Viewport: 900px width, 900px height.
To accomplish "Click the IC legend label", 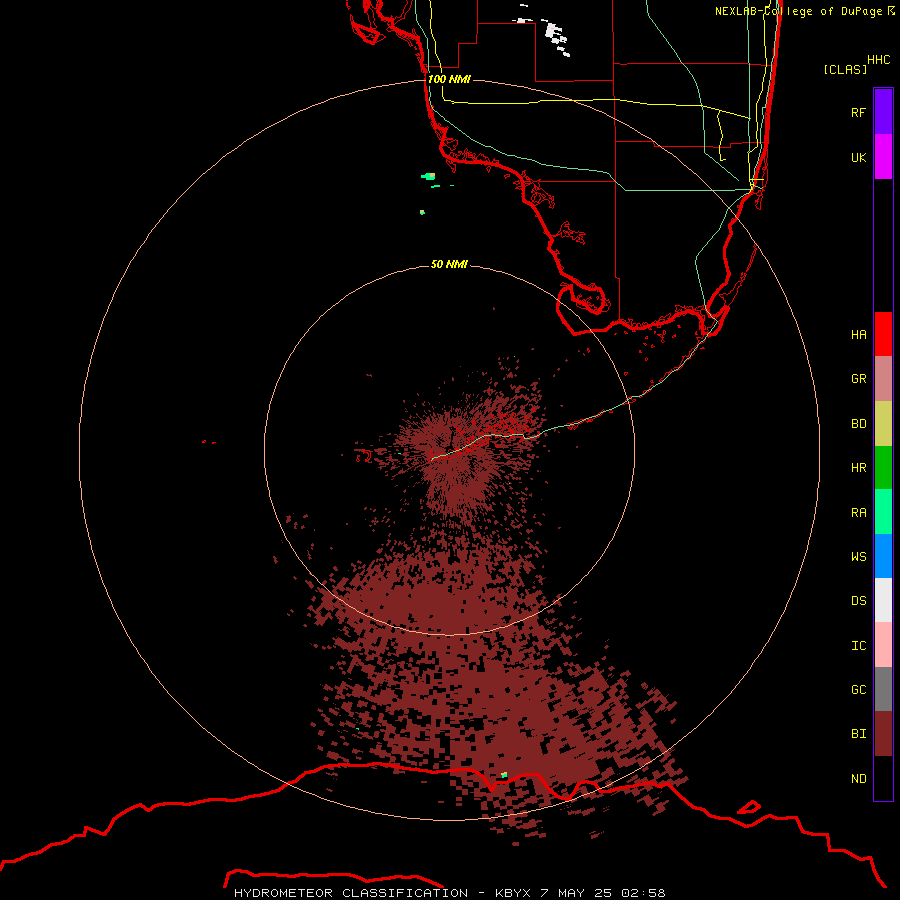I will click(858, 646).
